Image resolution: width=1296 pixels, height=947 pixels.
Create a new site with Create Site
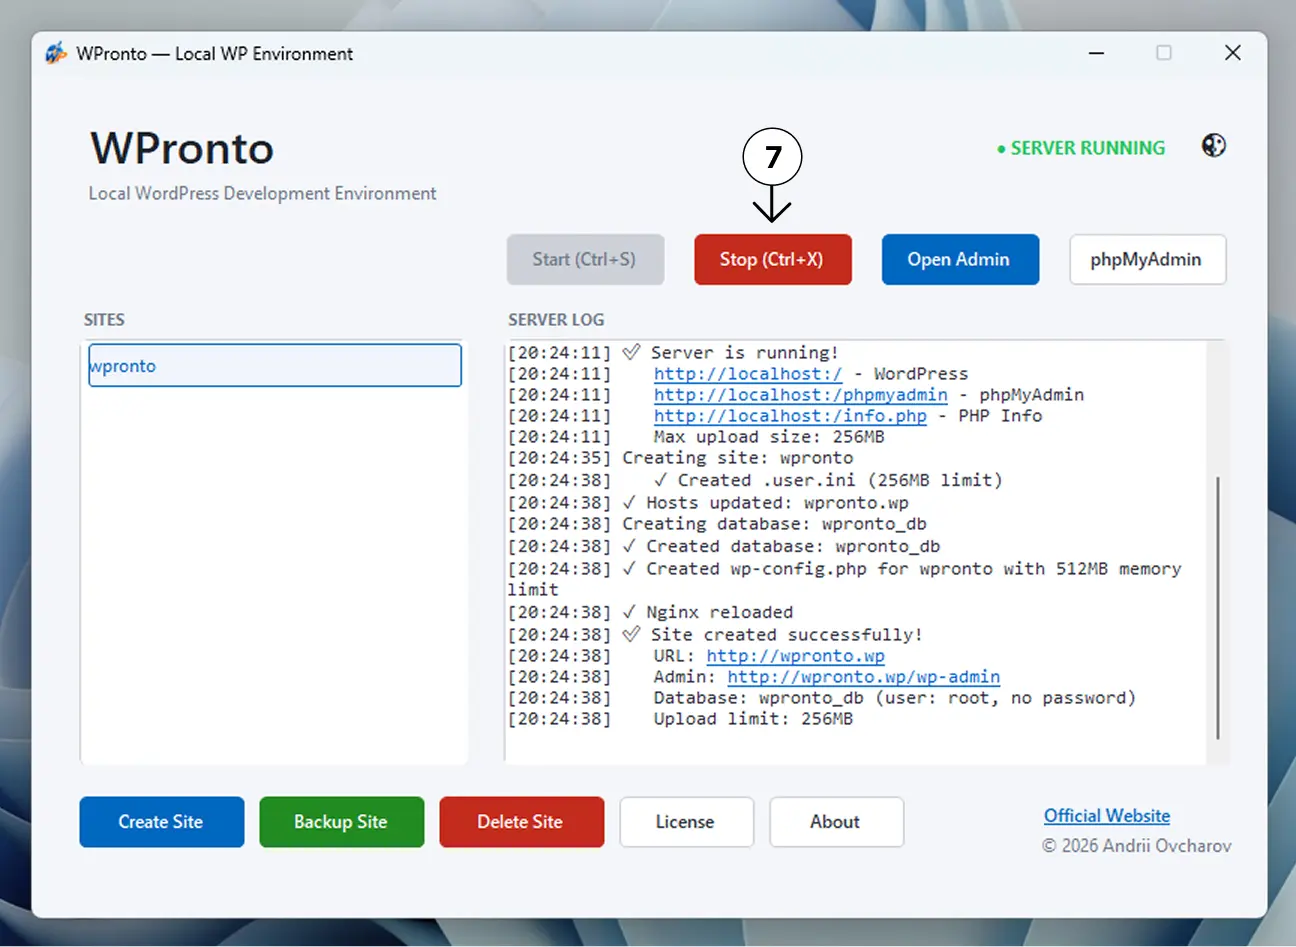tap(162, 822)
